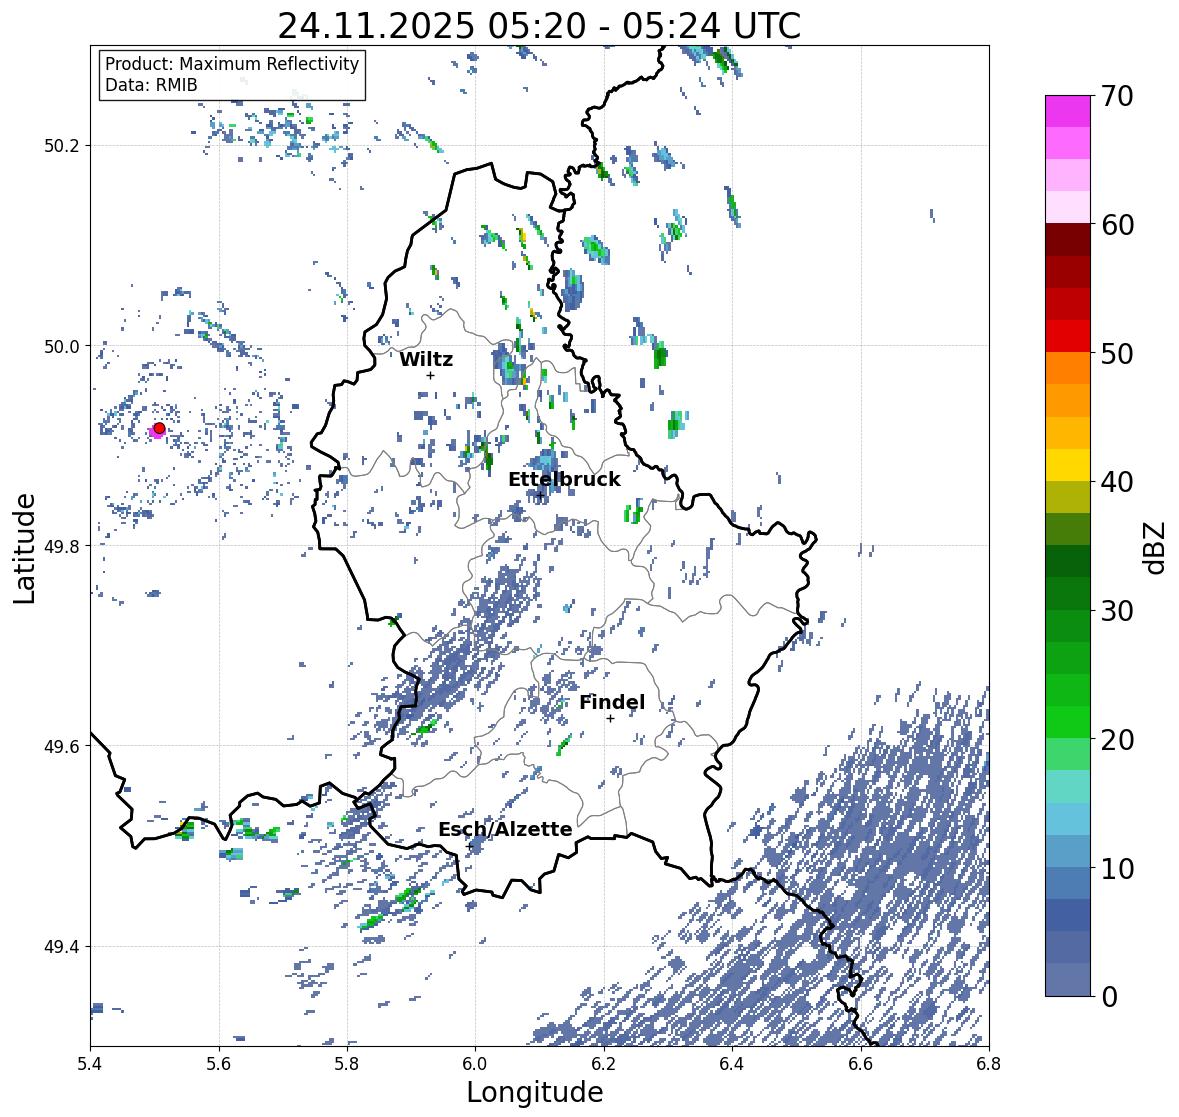Screen dimensions: 1179x1117
Task: Click the cross marker below the Findel label
Action: pos(611,719)
